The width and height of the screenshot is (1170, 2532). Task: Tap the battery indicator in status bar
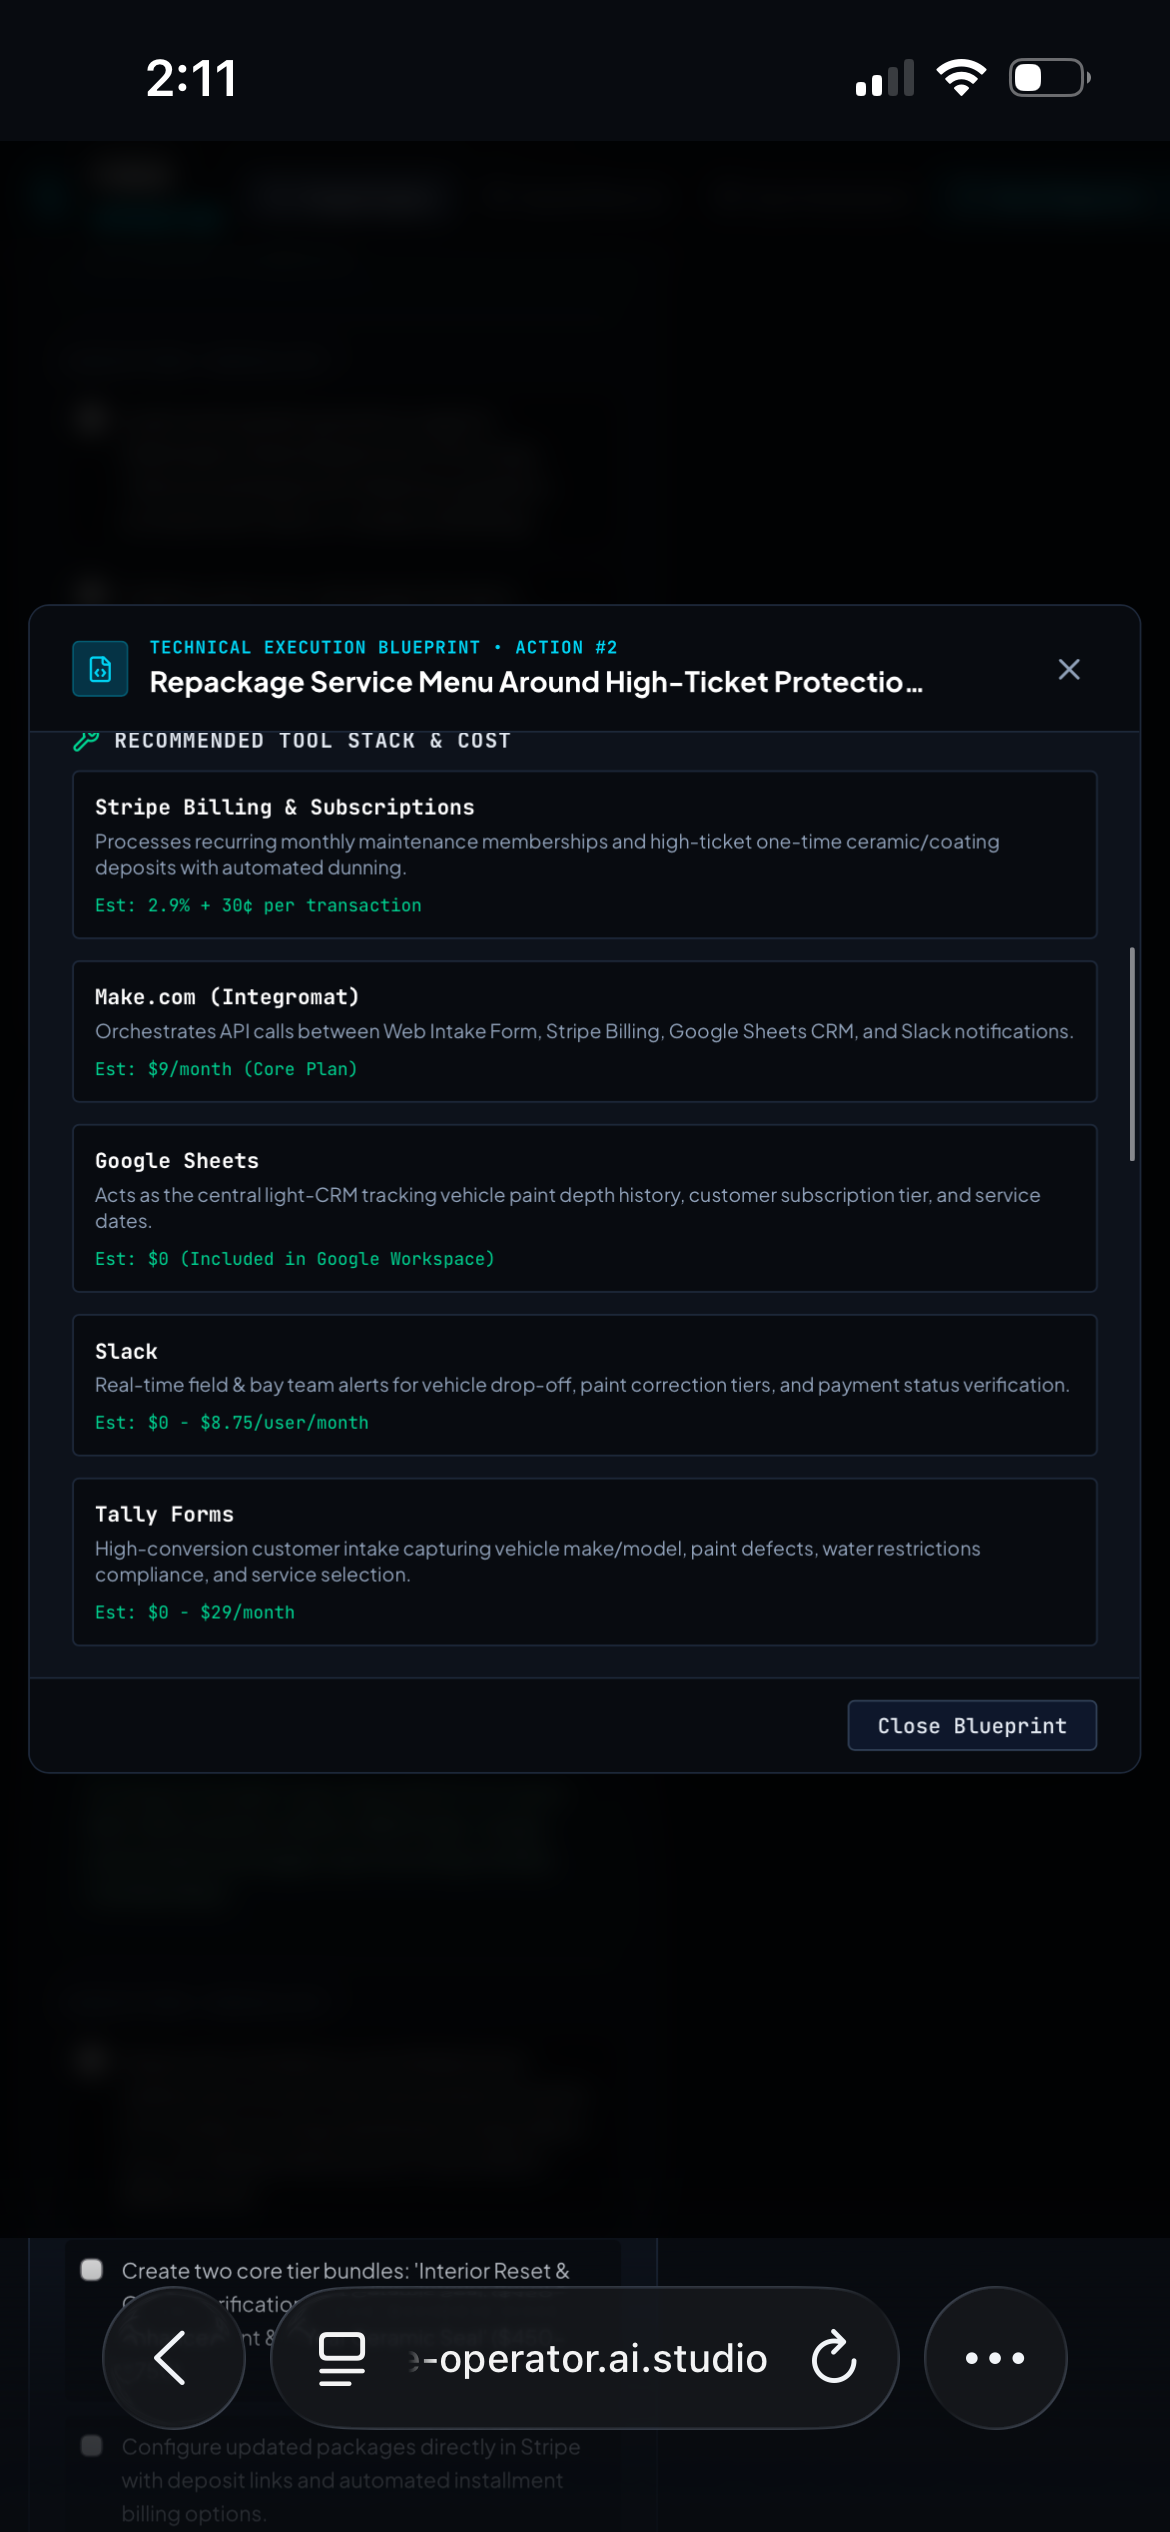(x=1049, y=77)
